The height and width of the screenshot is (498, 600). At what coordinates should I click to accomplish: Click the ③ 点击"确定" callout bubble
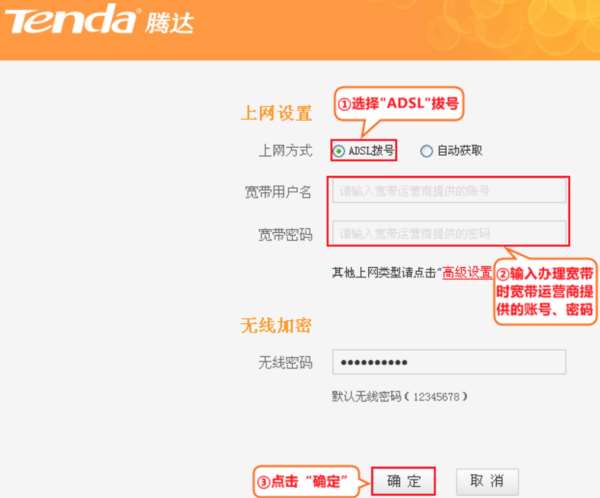tap(307, 482)
